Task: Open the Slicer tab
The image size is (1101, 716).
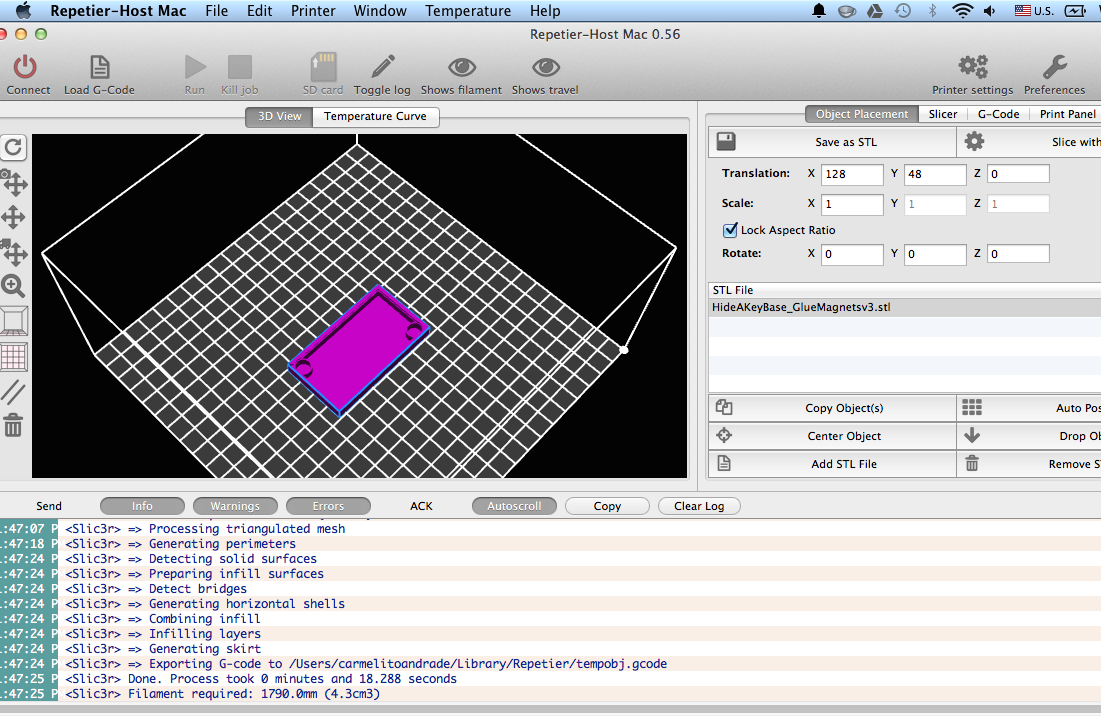Action: (943, 114)
